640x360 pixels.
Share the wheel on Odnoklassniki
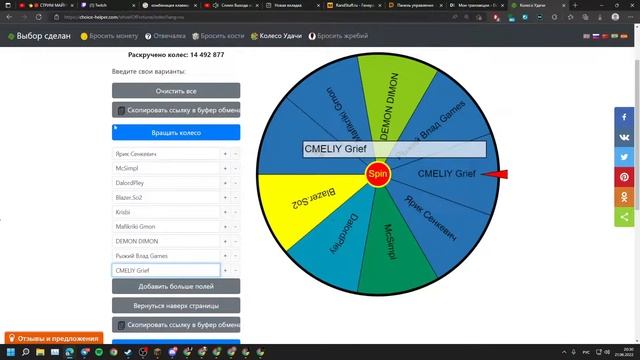point(624,197)
